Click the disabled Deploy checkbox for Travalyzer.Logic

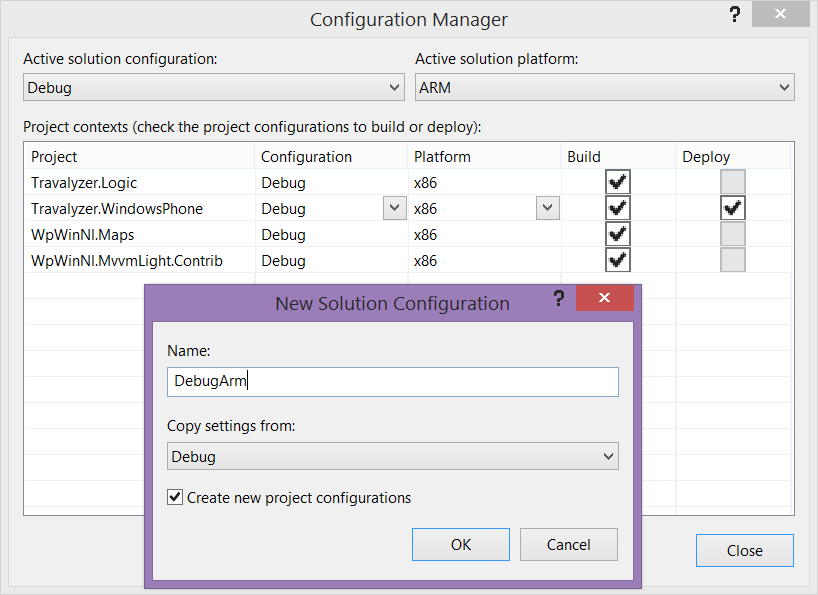(732, 182)
